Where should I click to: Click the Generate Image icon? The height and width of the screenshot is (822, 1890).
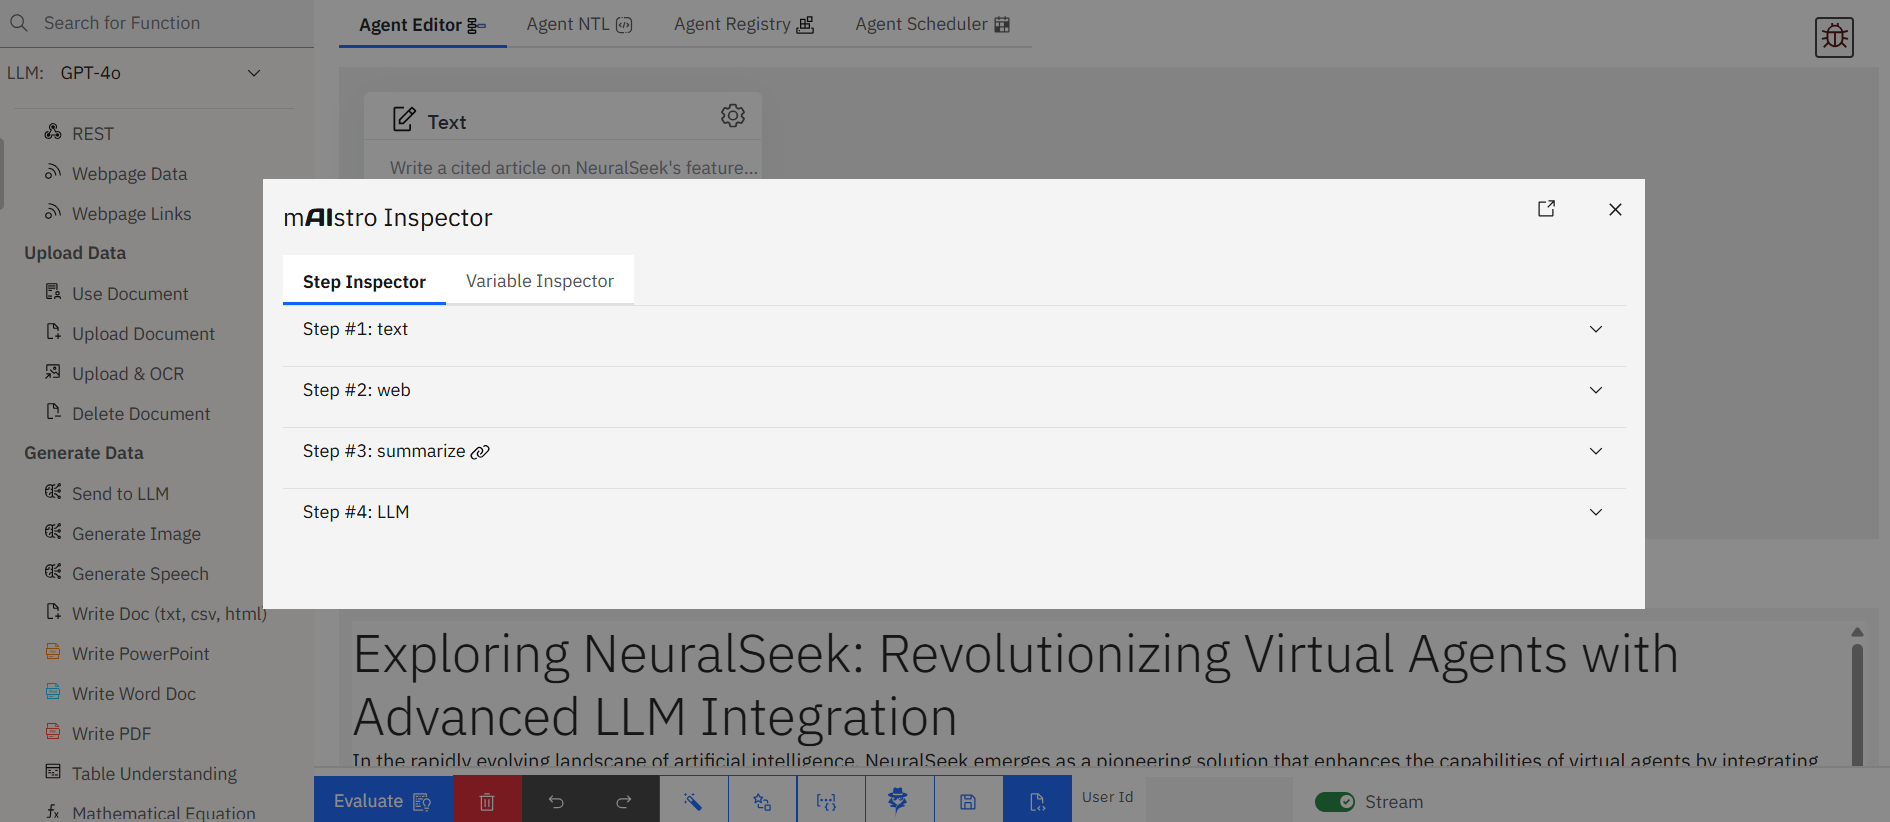[53, 531]
